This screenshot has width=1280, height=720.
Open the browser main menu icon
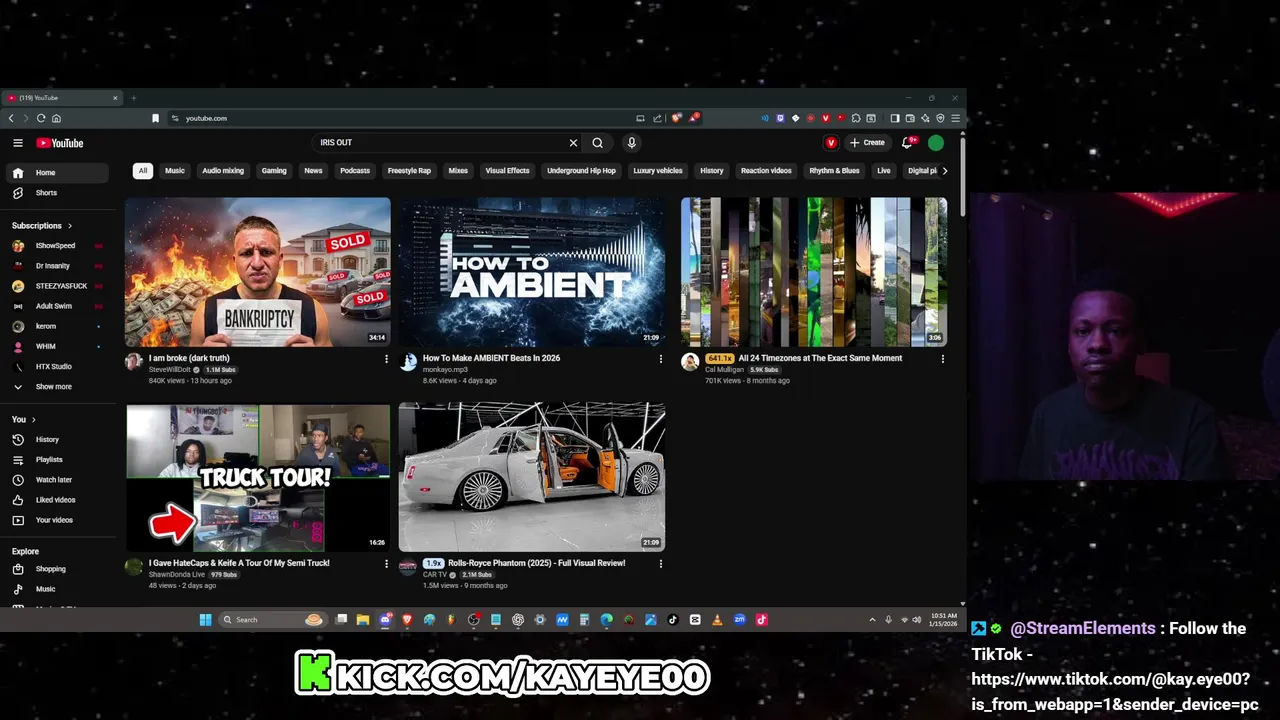coord(955,118)
